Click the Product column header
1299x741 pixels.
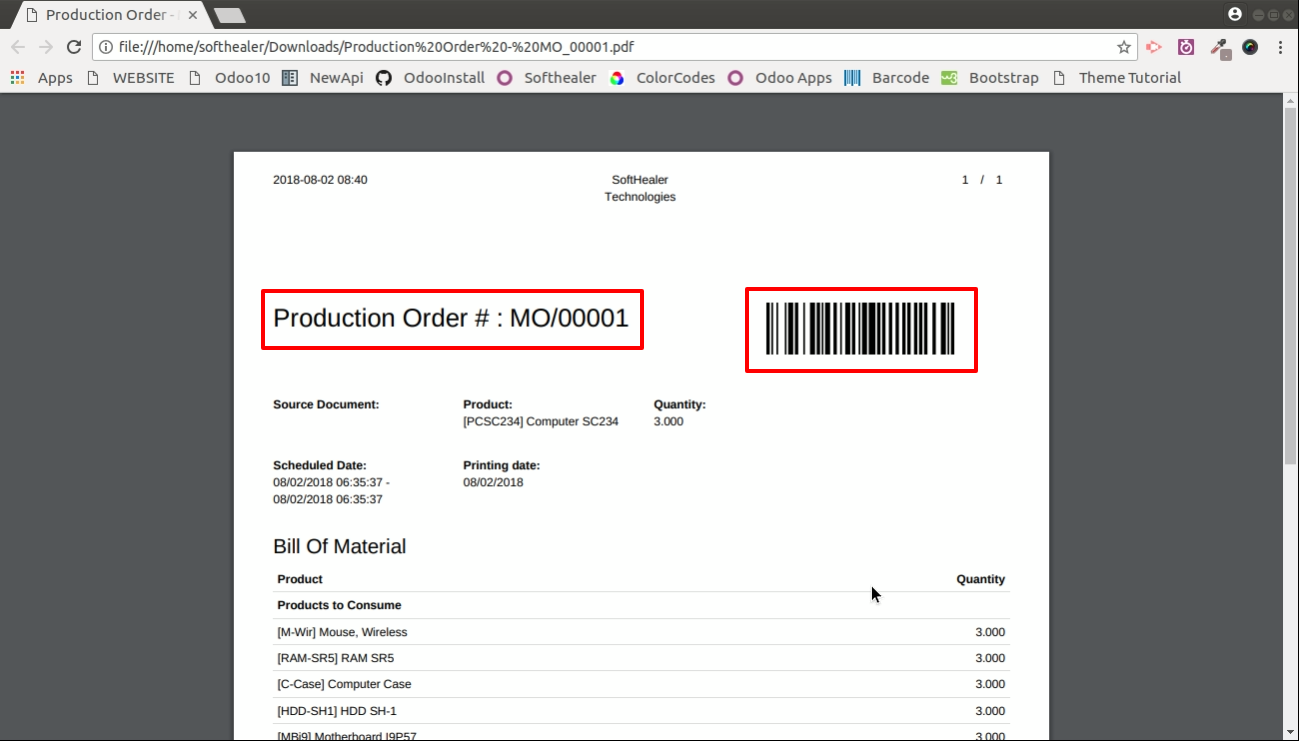tap(300, 579)
